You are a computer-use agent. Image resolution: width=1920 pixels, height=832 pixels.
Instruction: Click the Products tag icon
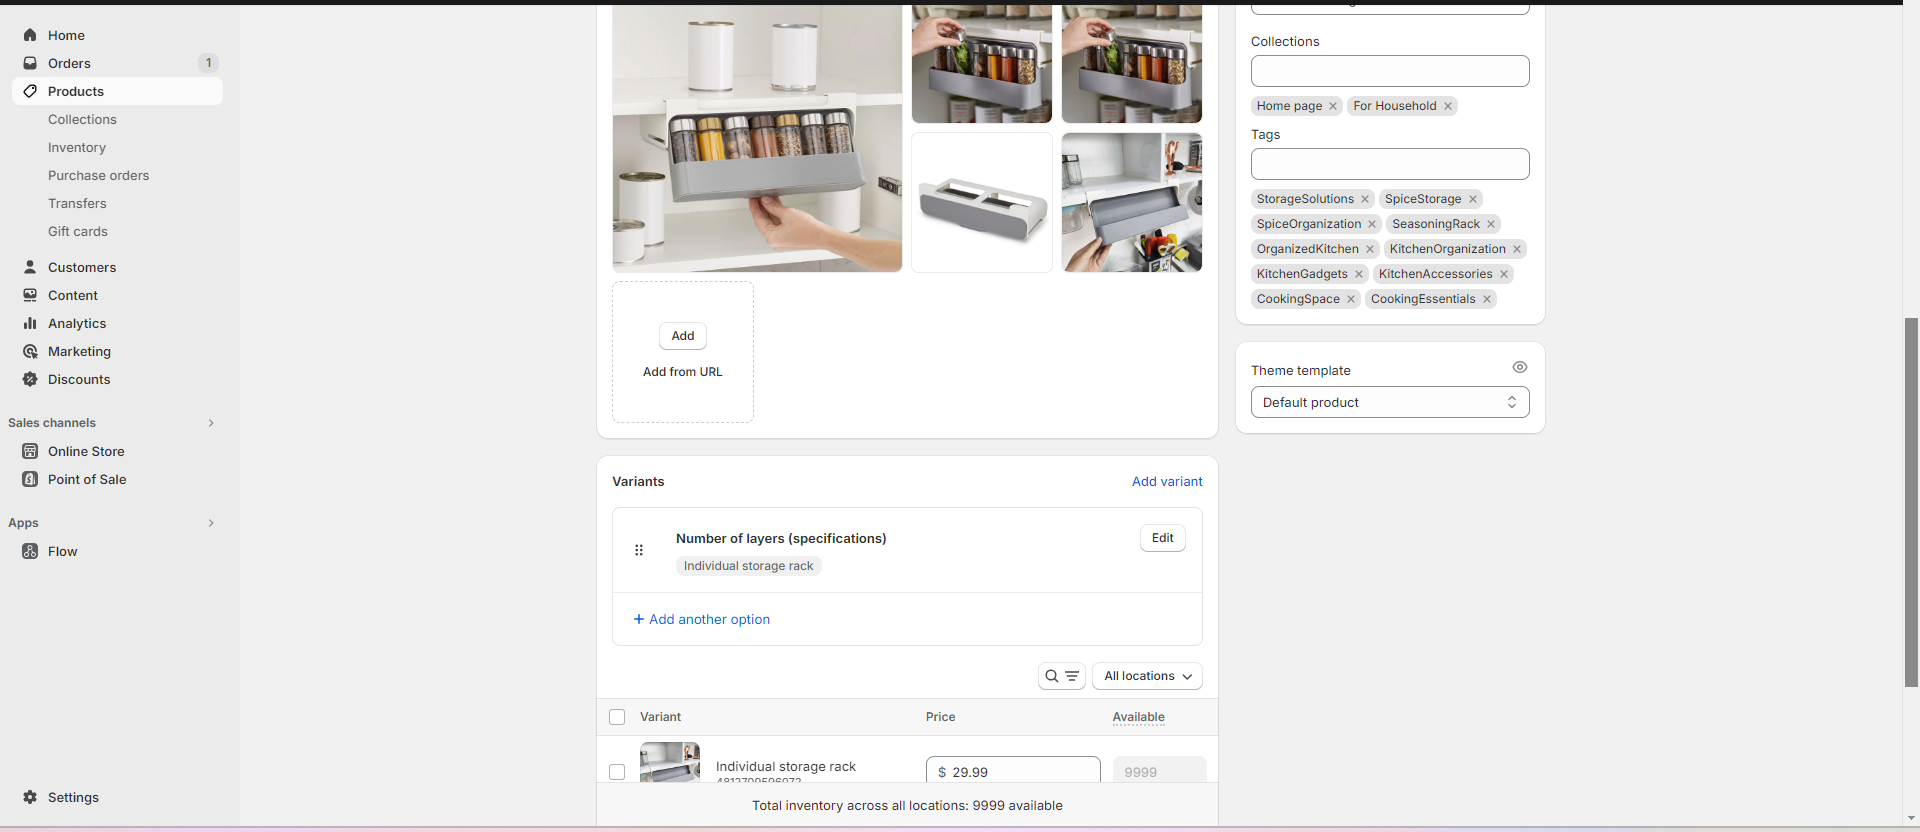coord(30,91)
